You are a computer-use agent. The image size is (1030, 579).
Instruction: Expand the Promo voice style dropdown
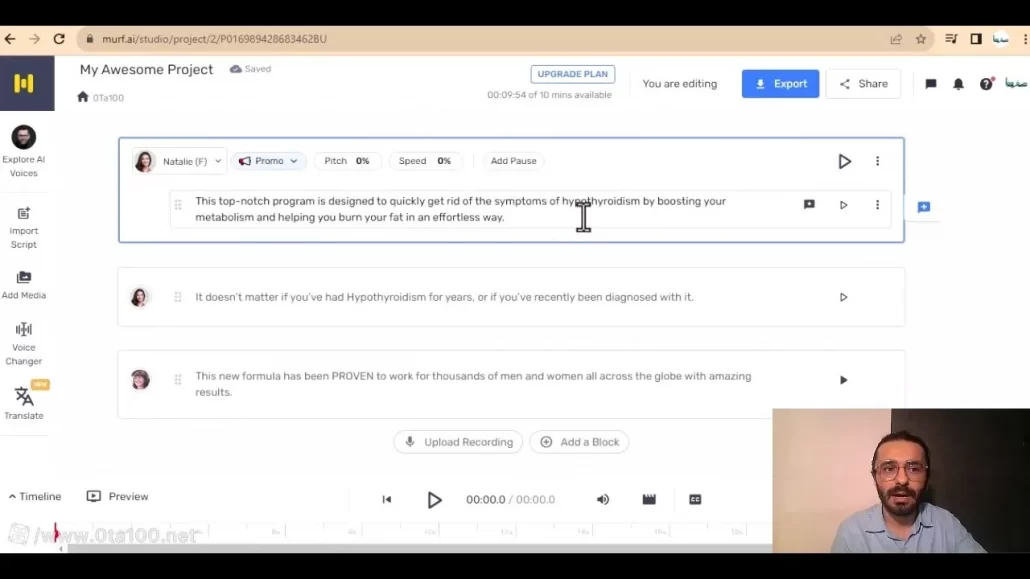click(269, 161)
